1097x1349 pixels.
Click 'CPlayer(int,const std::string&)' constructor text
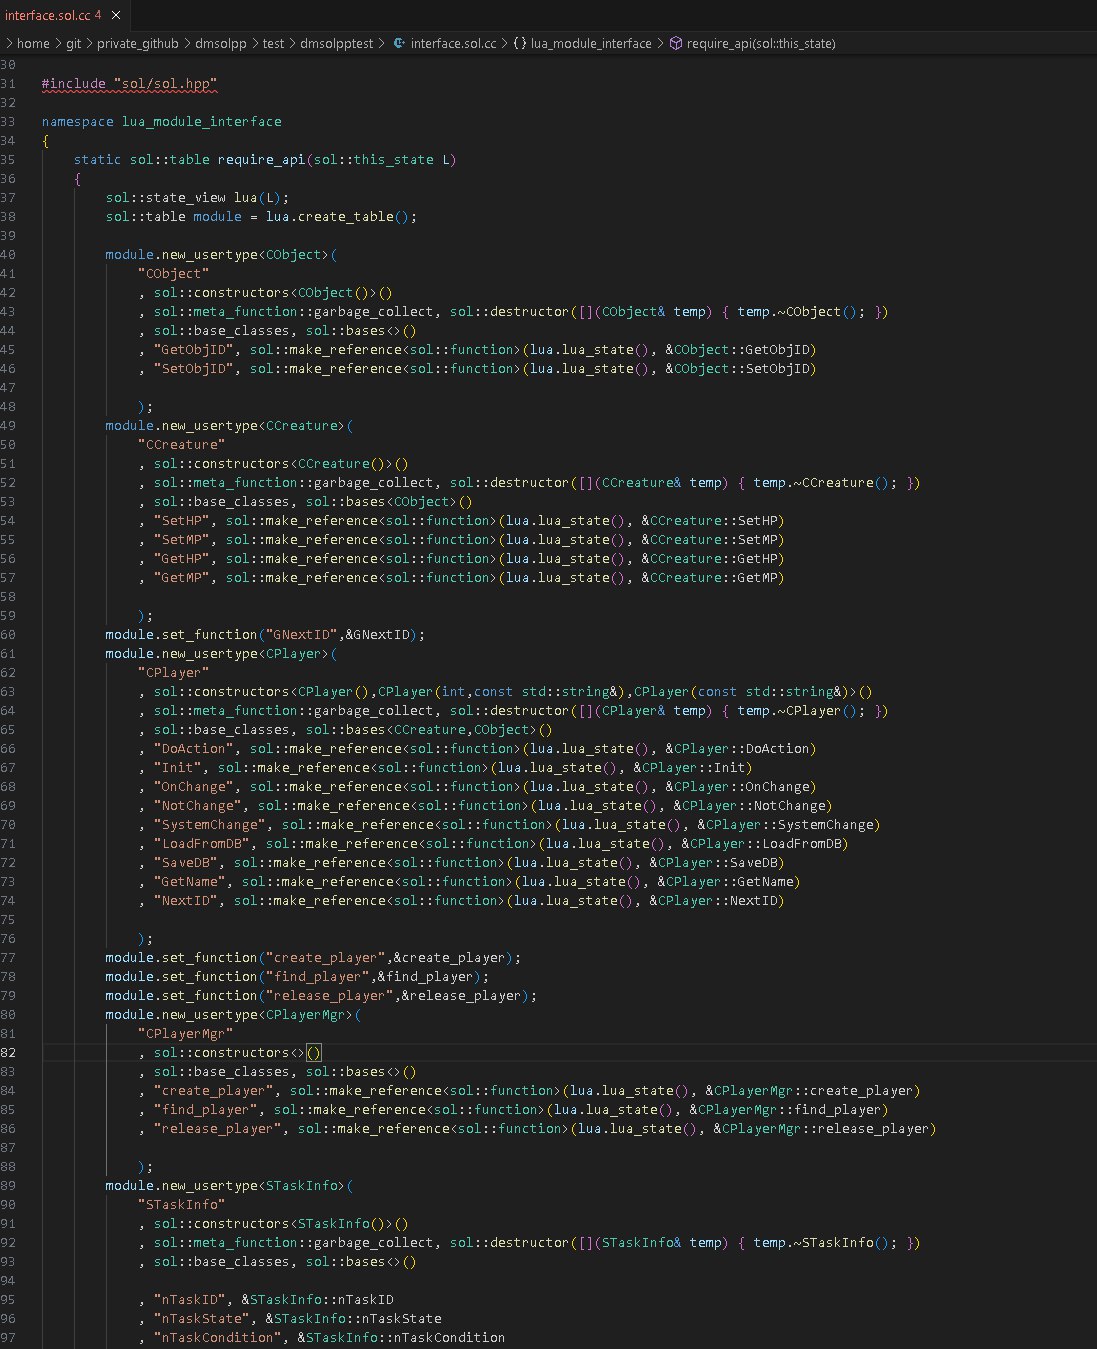pos(501,691)
